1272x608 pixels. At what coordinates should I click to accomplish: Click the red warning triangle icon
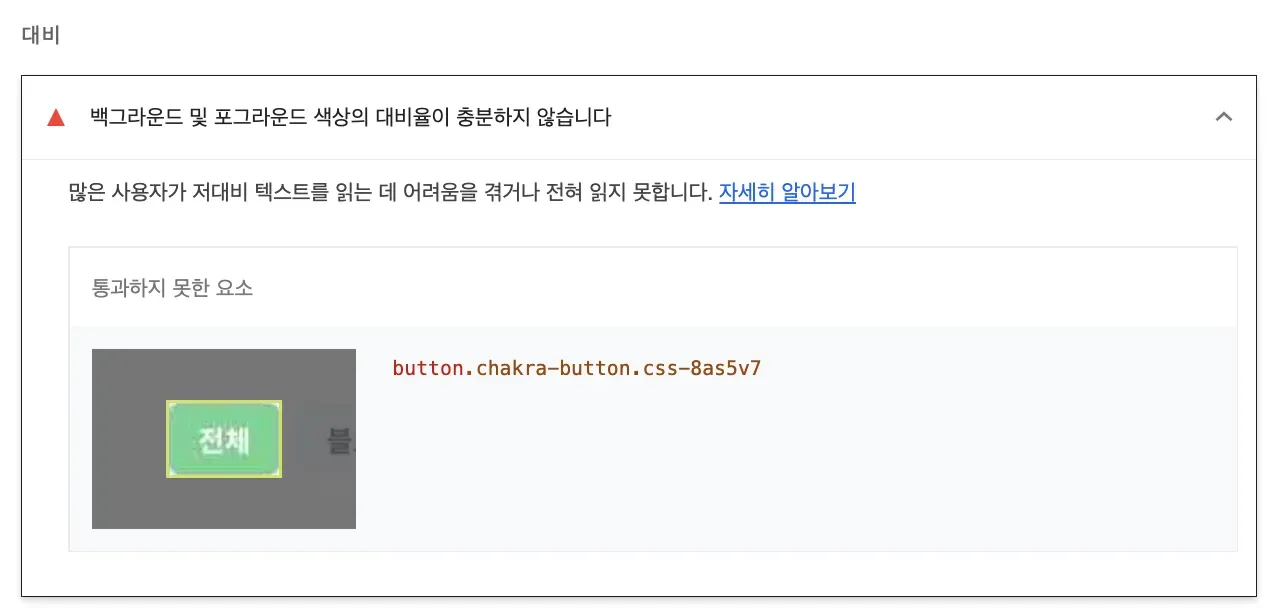click(x=56, y=118)
